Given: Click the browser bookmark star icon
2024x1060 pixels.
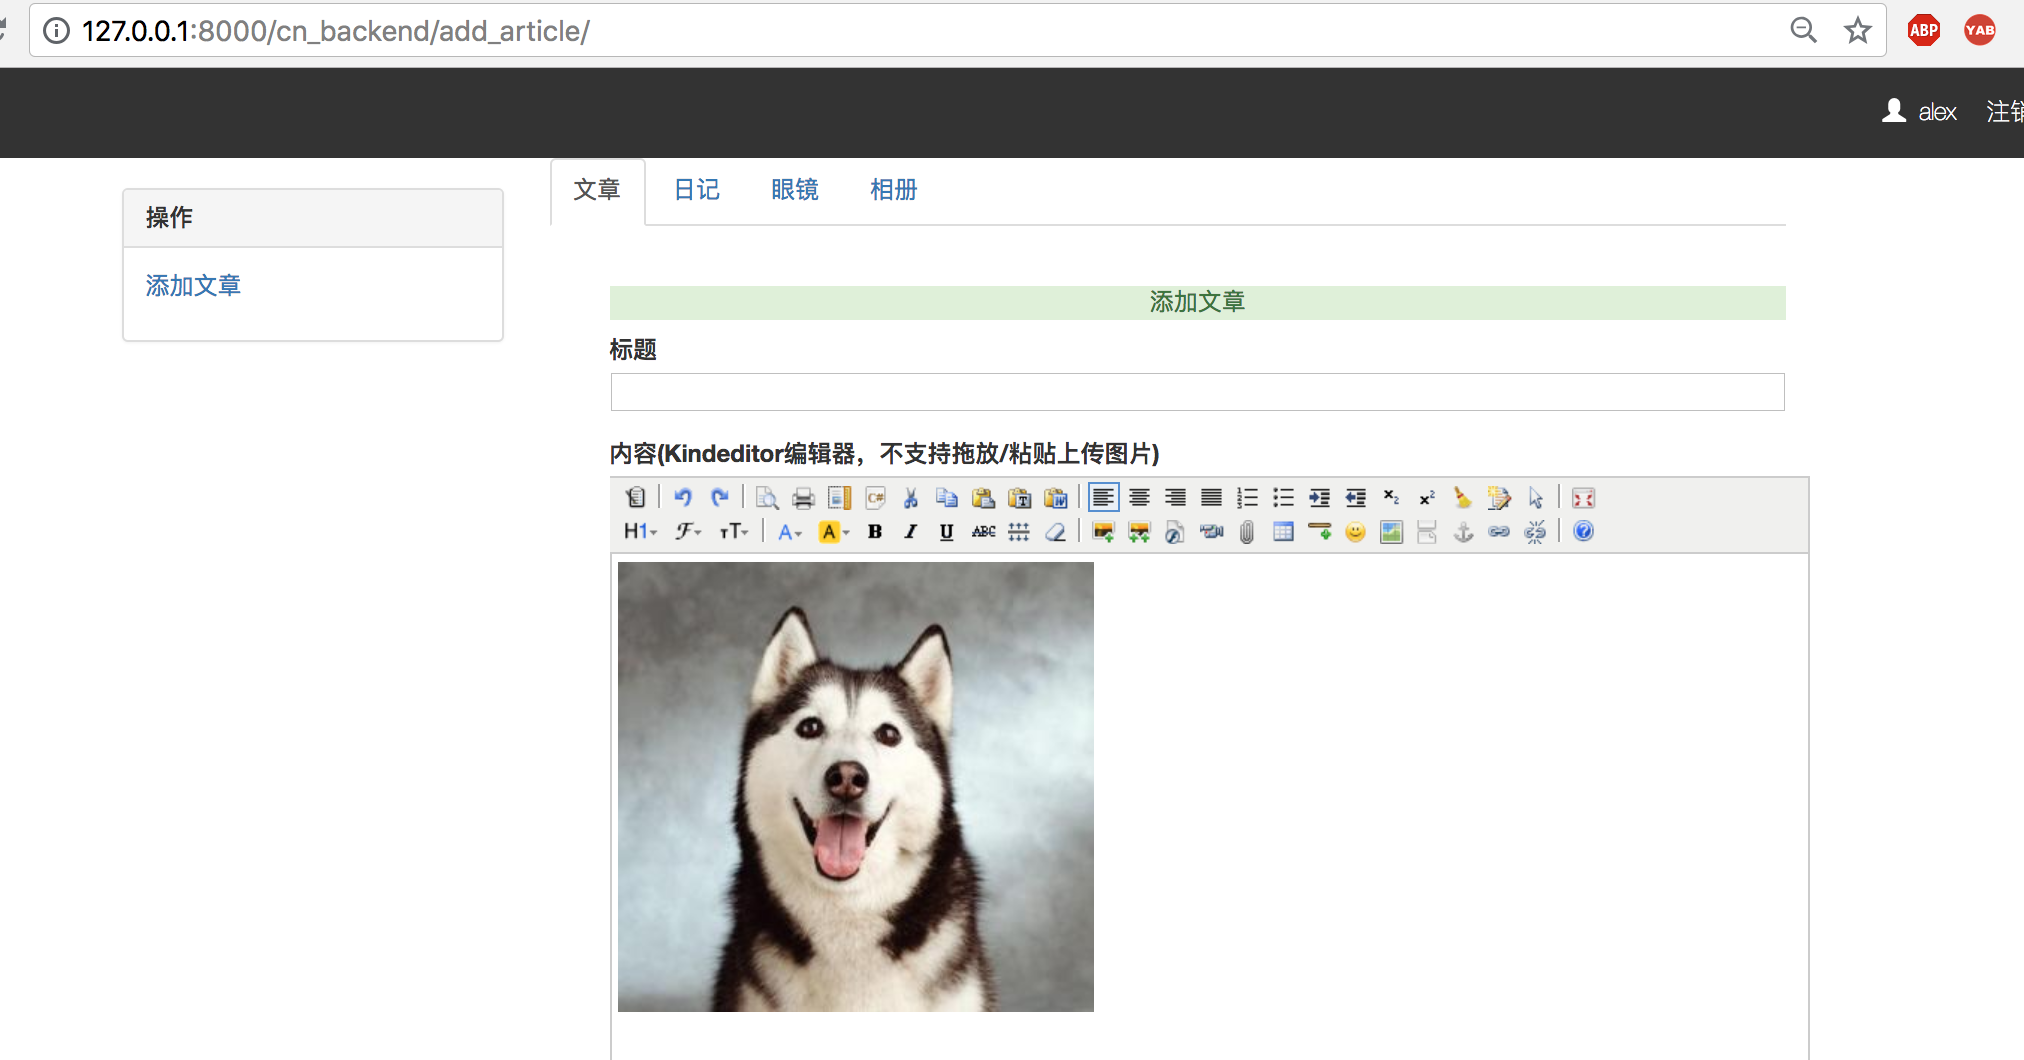Looking at the screenshot, I should (x=1858, y=31).
